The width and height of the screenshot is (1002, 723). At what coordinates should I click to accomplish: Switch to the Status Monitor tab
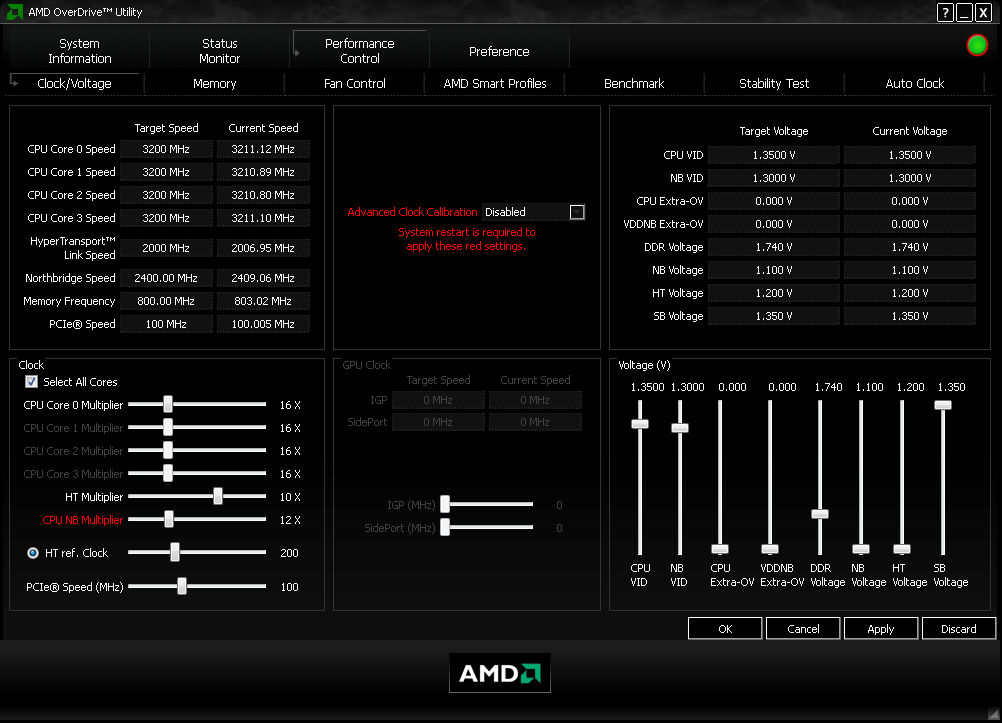(x=219, y=48)
